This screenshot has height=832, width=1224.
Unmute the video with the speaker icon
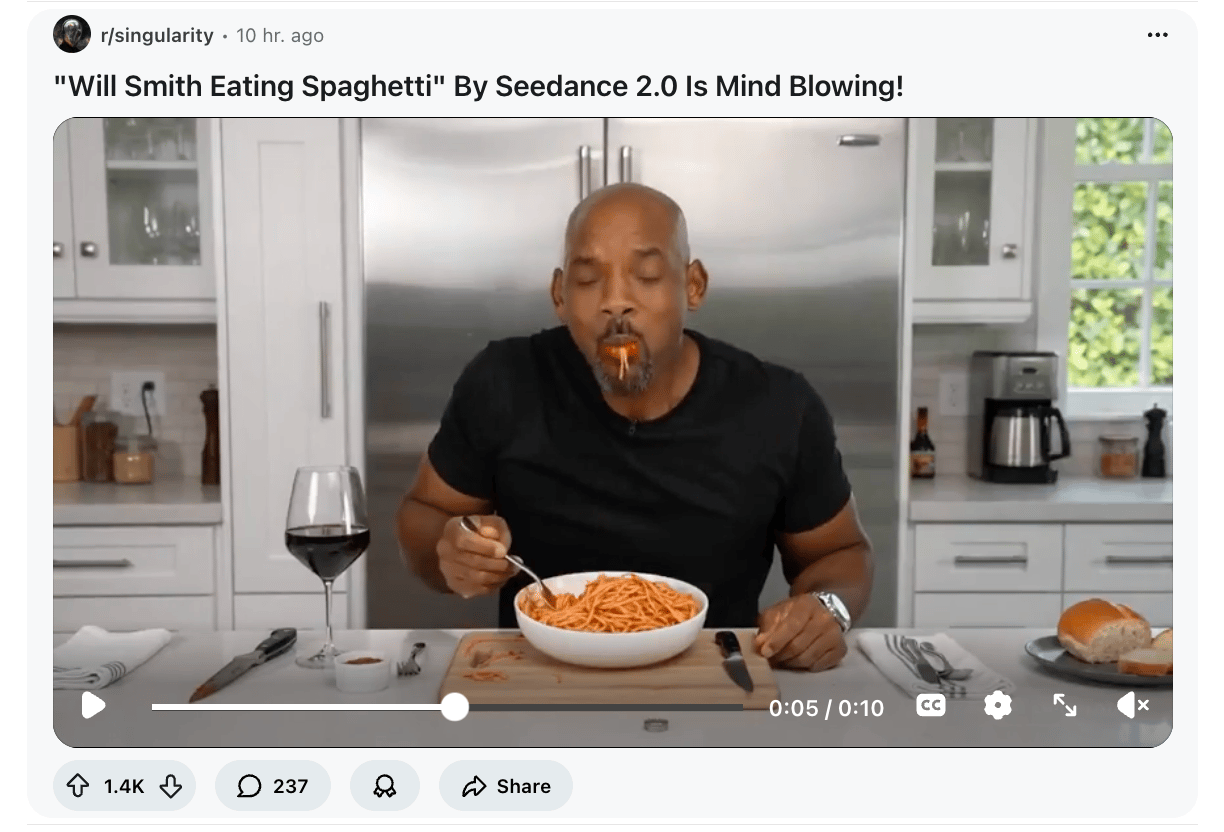tap(1132, 706)
